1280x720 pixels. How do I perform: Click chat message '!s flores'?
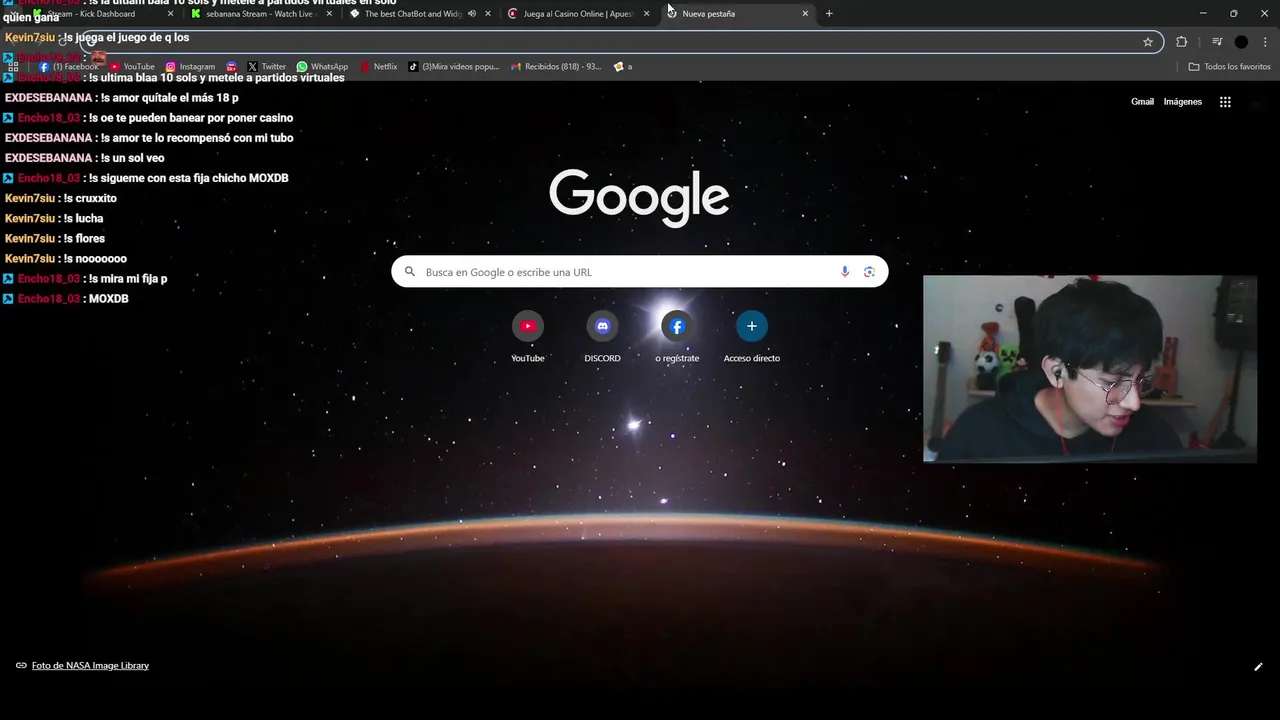click(83, 238)
